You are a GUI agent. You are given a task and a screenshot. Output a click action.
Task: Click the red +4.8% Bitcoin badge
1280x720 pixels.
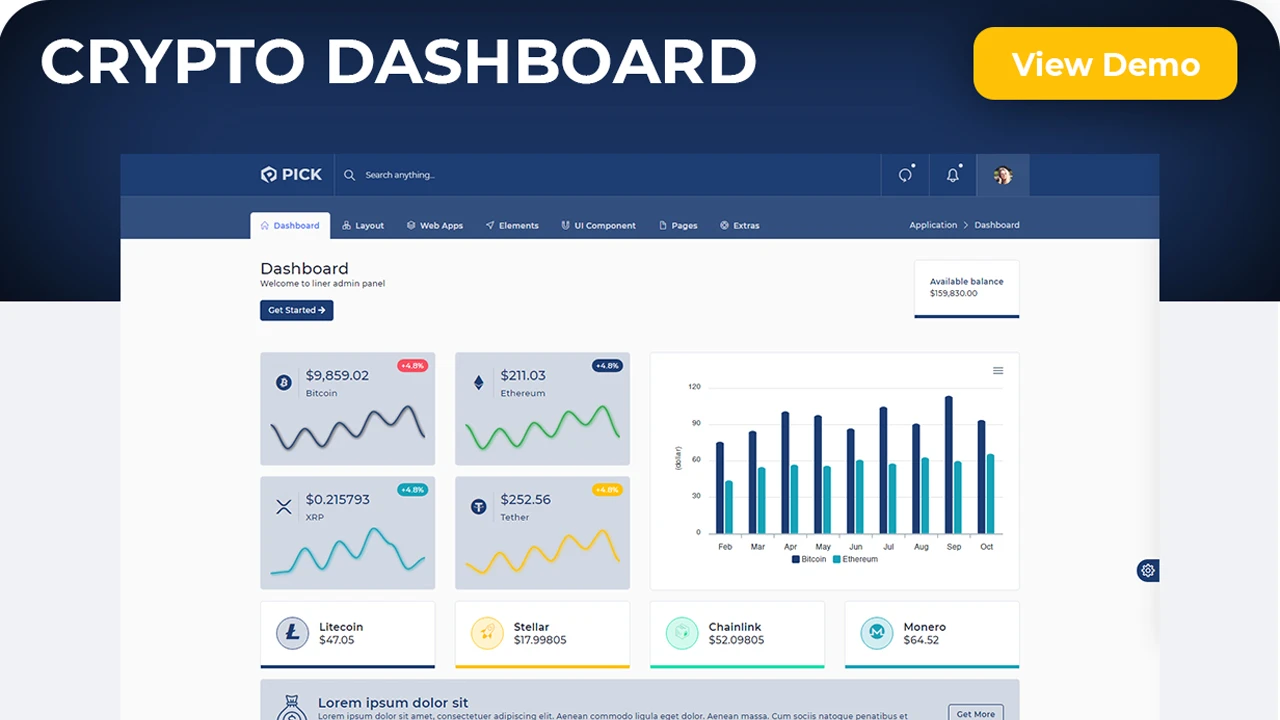[412, 366]
